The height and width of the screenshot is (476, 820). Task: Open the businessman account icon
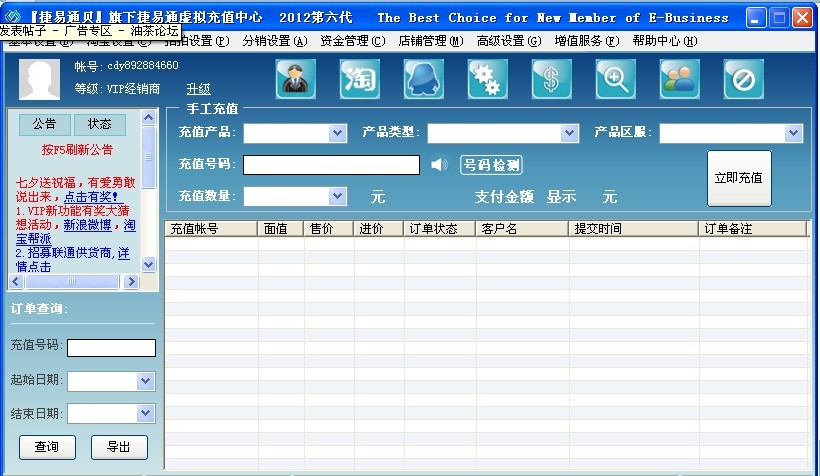(x=296, y=79)
